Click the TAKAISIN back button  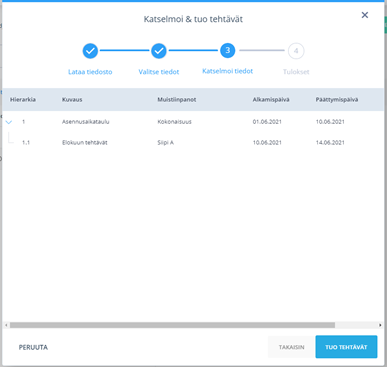point(292,347)
